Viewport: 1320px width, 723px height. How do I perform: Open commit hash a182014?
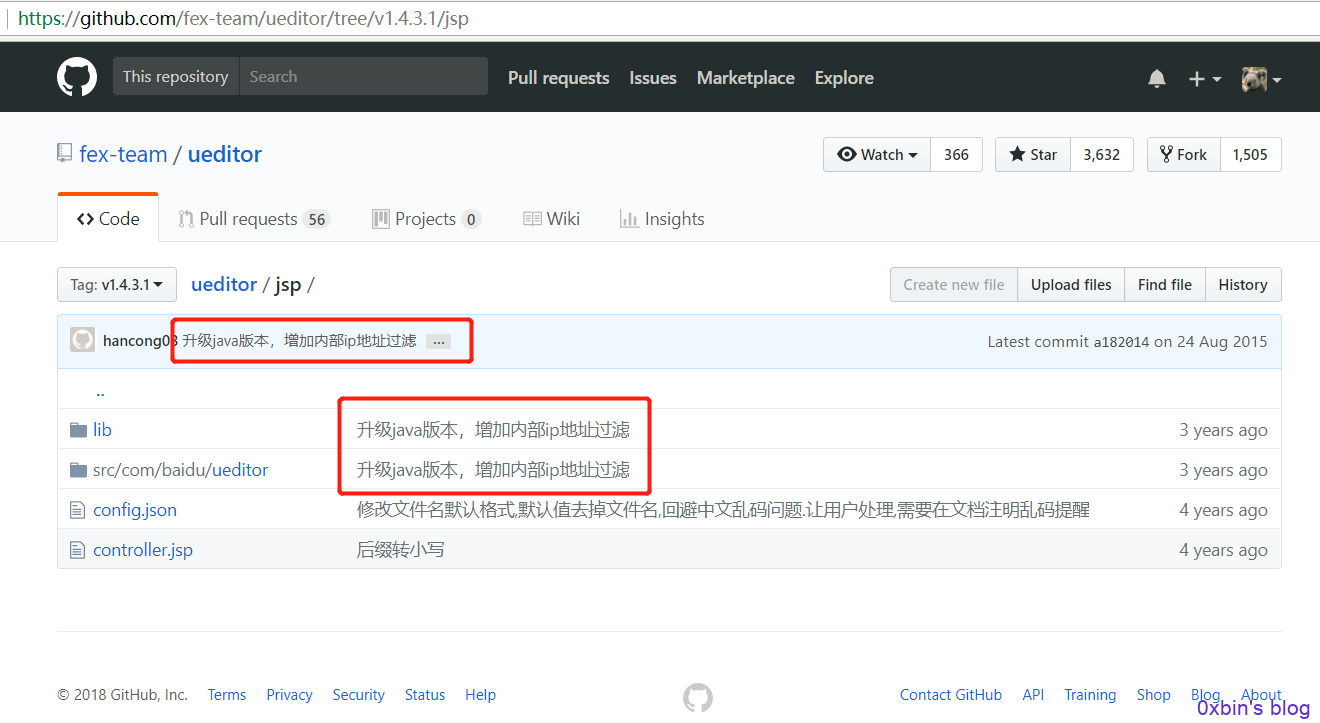point(1121,342)
